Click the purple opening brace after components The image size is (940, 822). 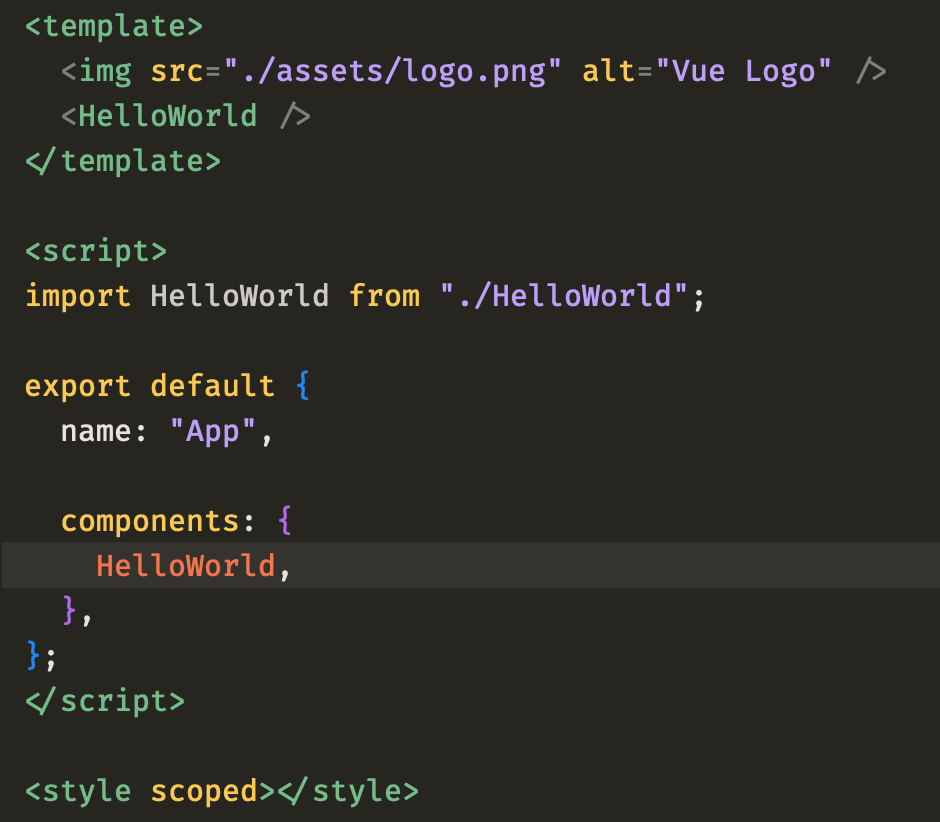tap(285, 520)
